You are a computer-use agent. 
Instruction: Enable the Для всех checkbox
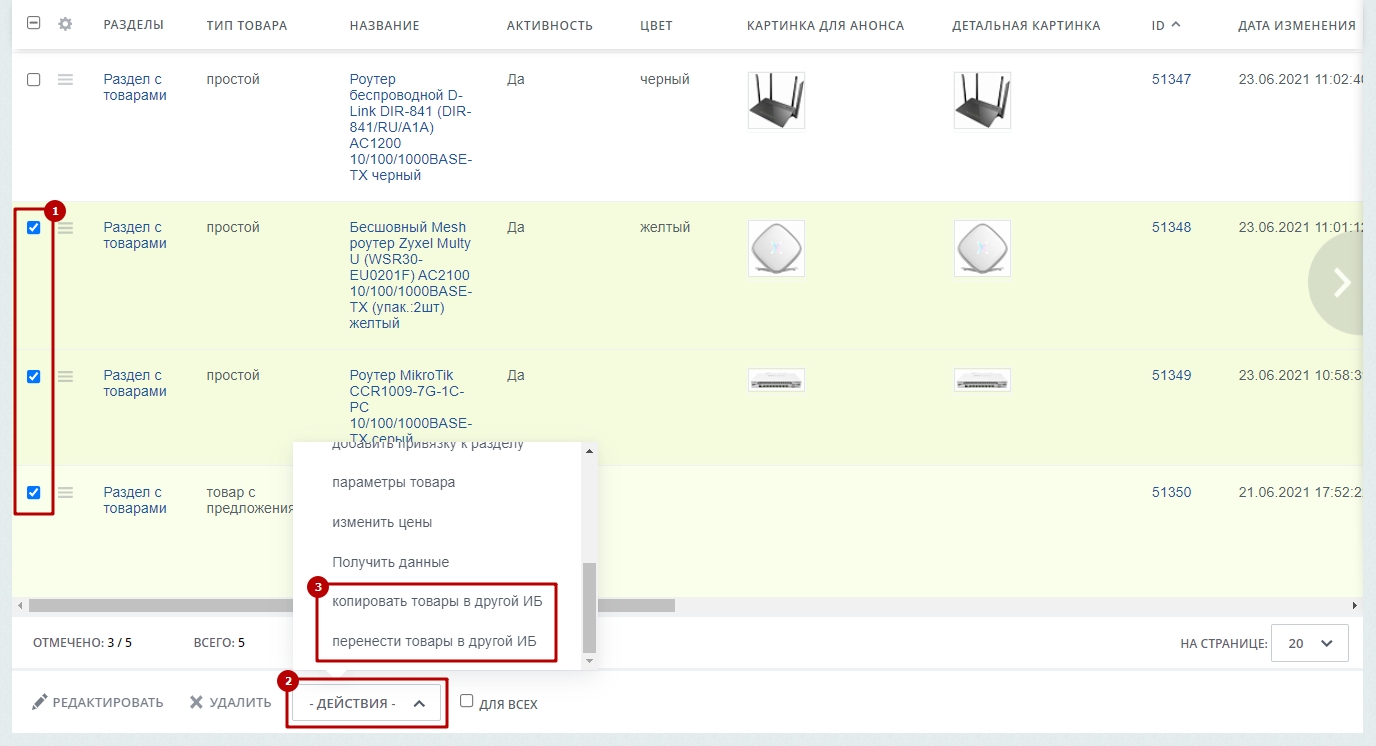[466, 701]
